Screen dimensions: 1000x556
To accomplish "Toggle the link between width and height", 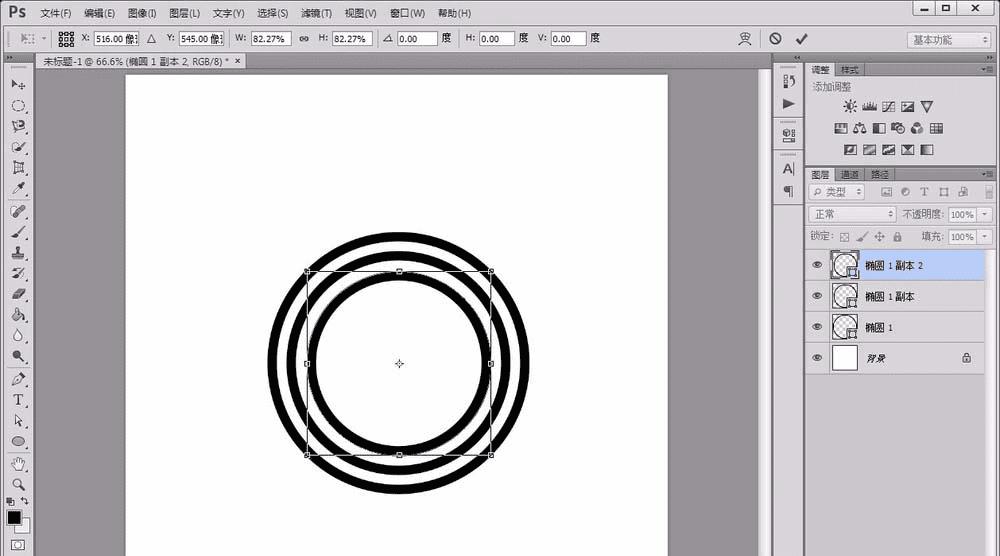I will pos(304,39).
